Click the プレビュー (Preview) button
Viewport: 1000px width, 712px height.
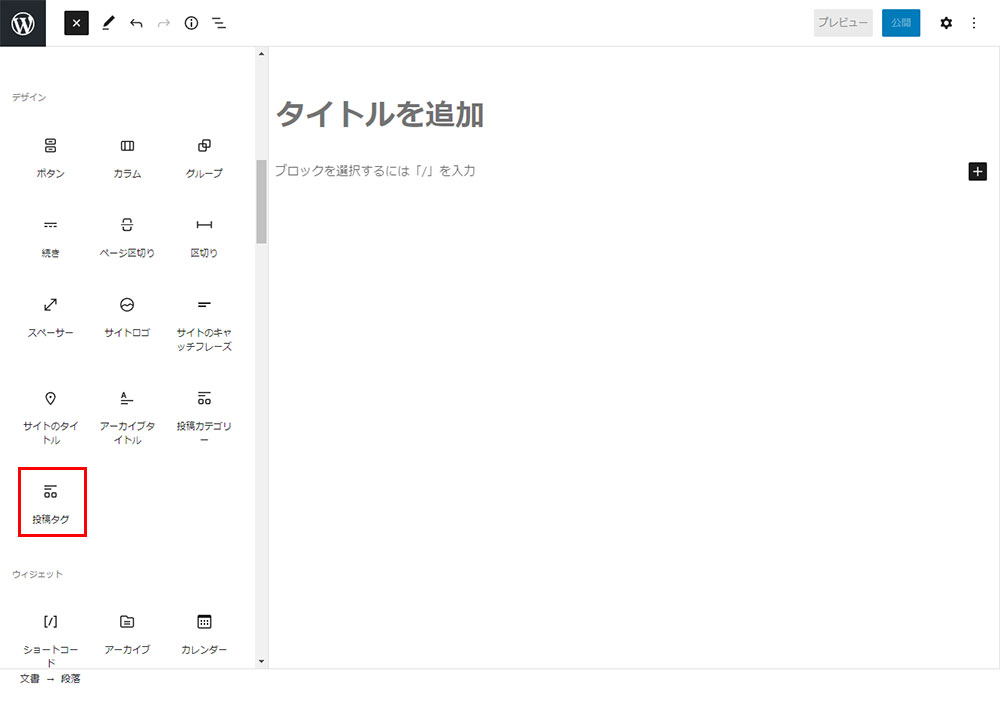tap(843, 23)
